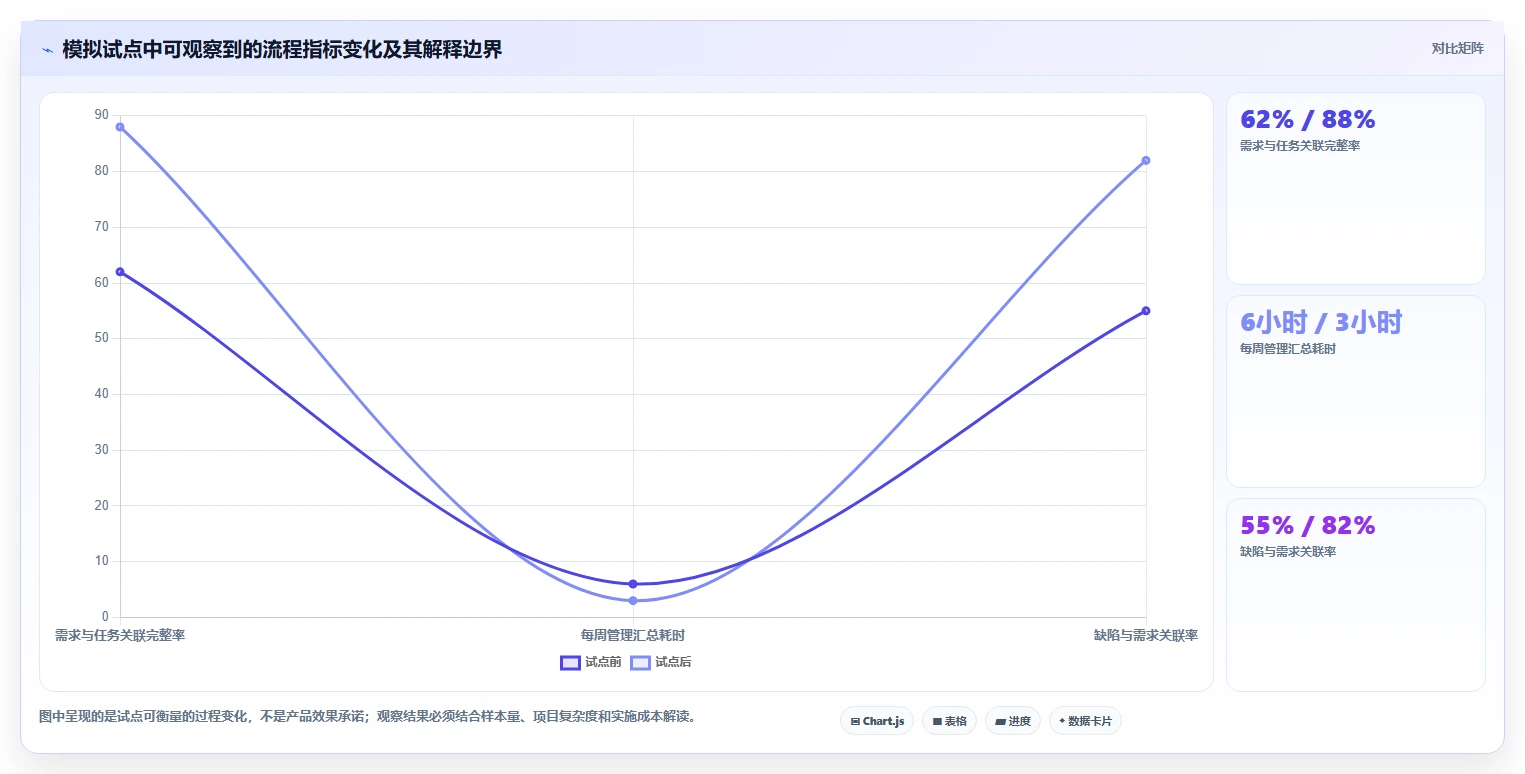1525x774 pixels.
Task: Click the 试点前 legend color box
Action: click(x=570, y=662)
